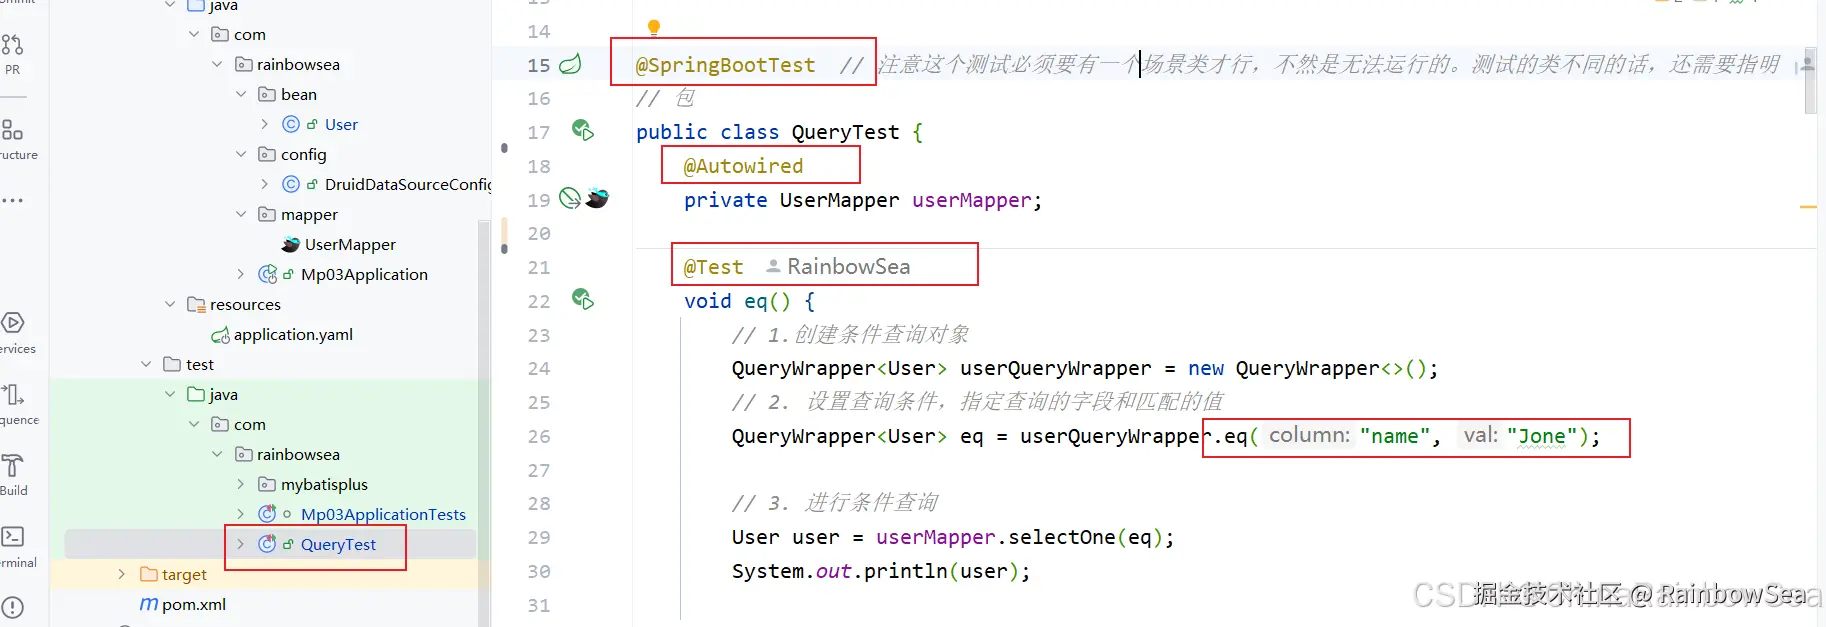Expand the target folder
The image size is (1826, 627).
122,574
